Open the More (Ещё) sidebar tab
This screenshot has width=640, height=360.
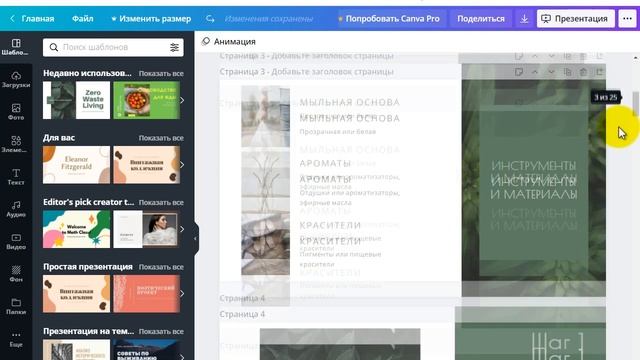coord(16,339)
